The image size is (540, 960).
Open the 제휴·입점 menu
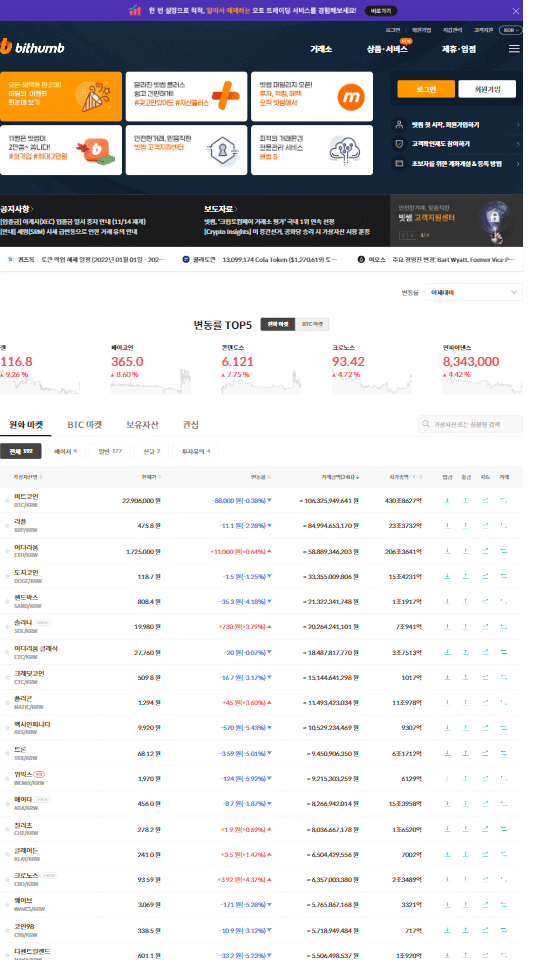pos(459,49)
